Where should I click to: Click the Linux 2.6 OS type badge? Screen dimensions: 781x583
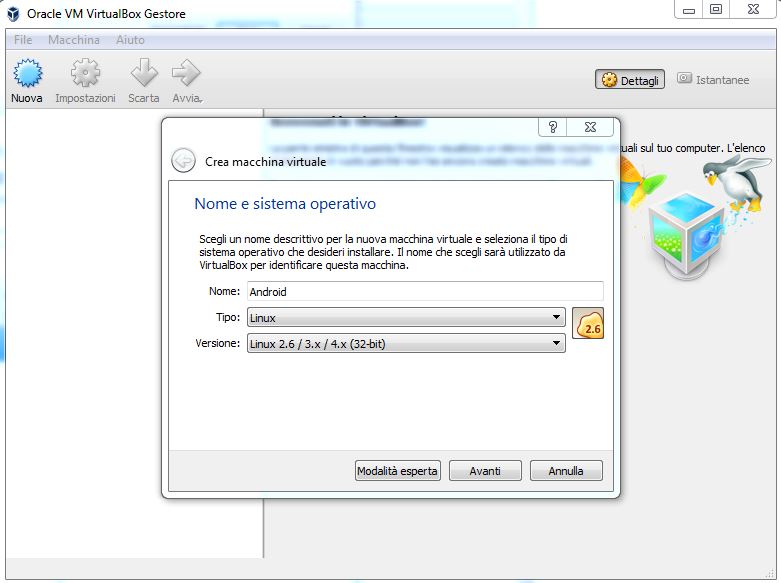click(588, 325)
